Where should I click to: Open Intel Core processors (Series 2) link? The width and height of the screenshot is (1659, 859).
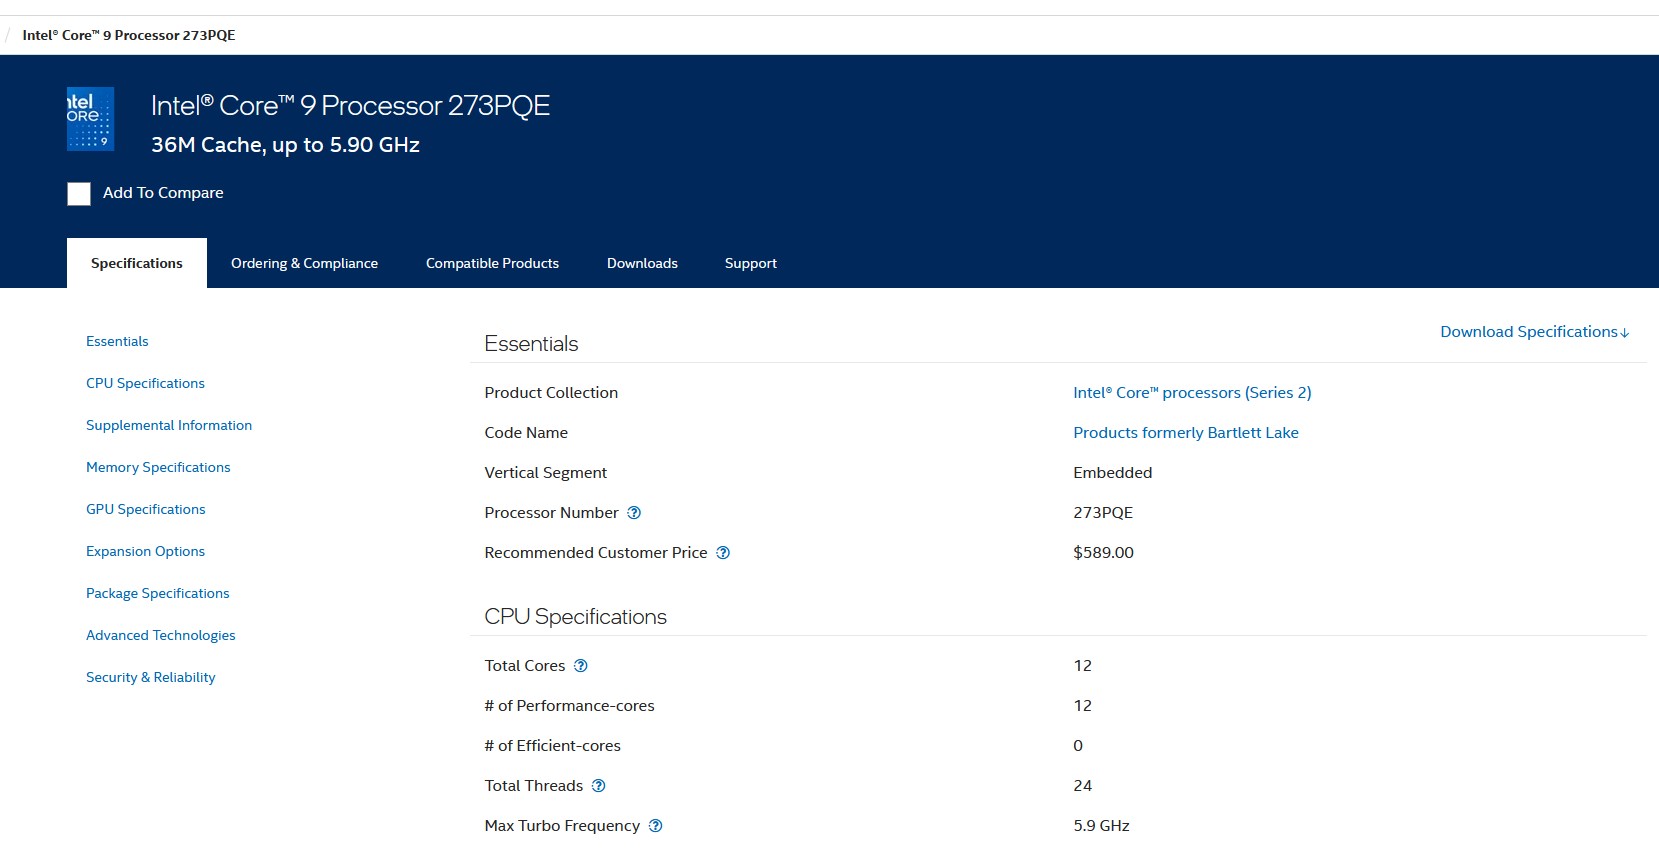(1192, 393)
